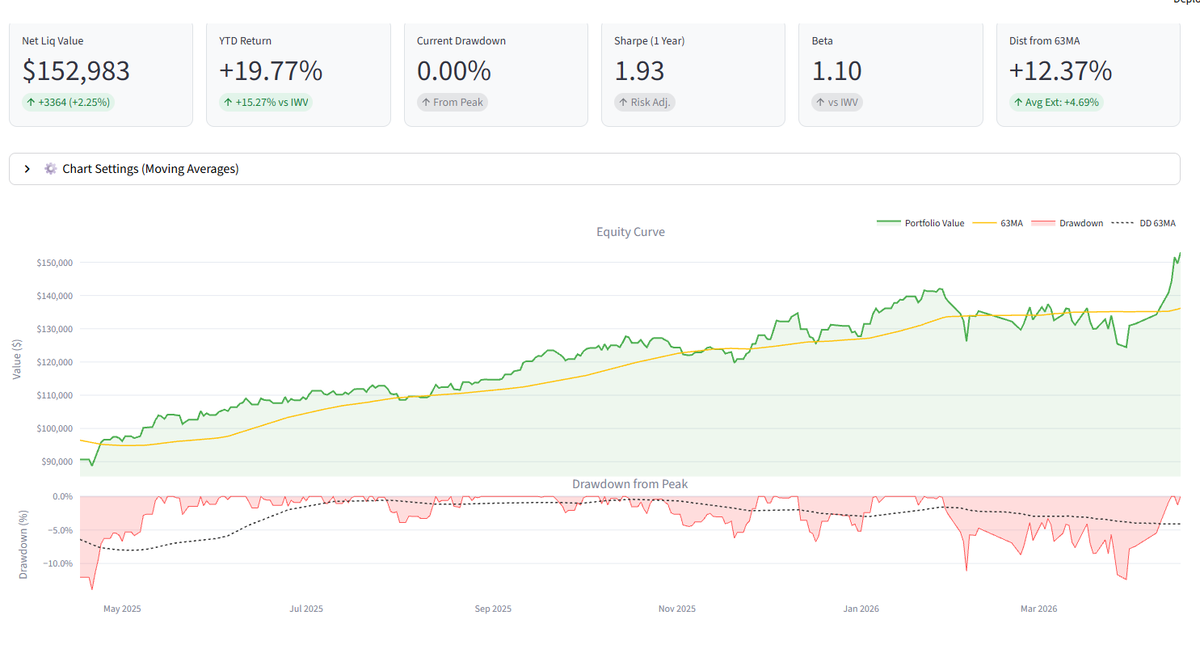Click the $152,983 Net Liq Value figure
Viewport: 1200px width, 649px height.
[76, 71]
